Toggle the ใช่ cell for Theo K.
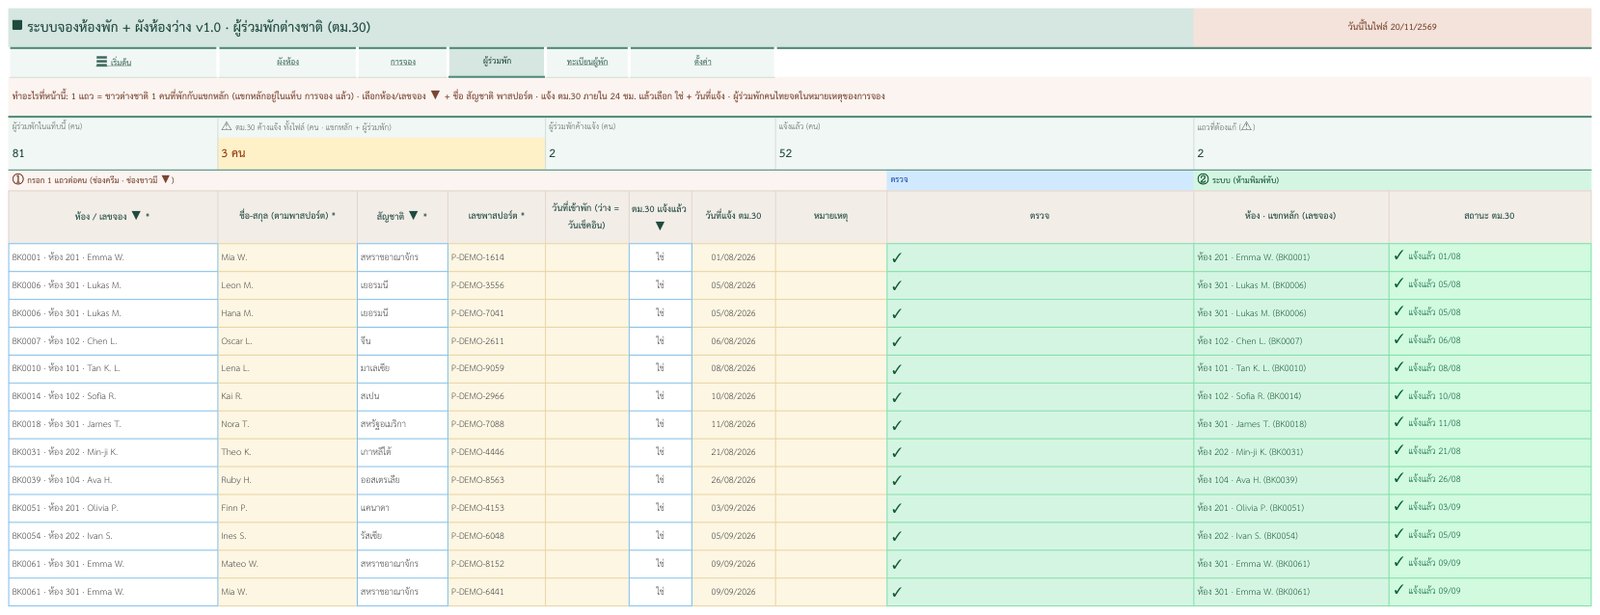Screen dimensions: 1600x615 point(660,452)
